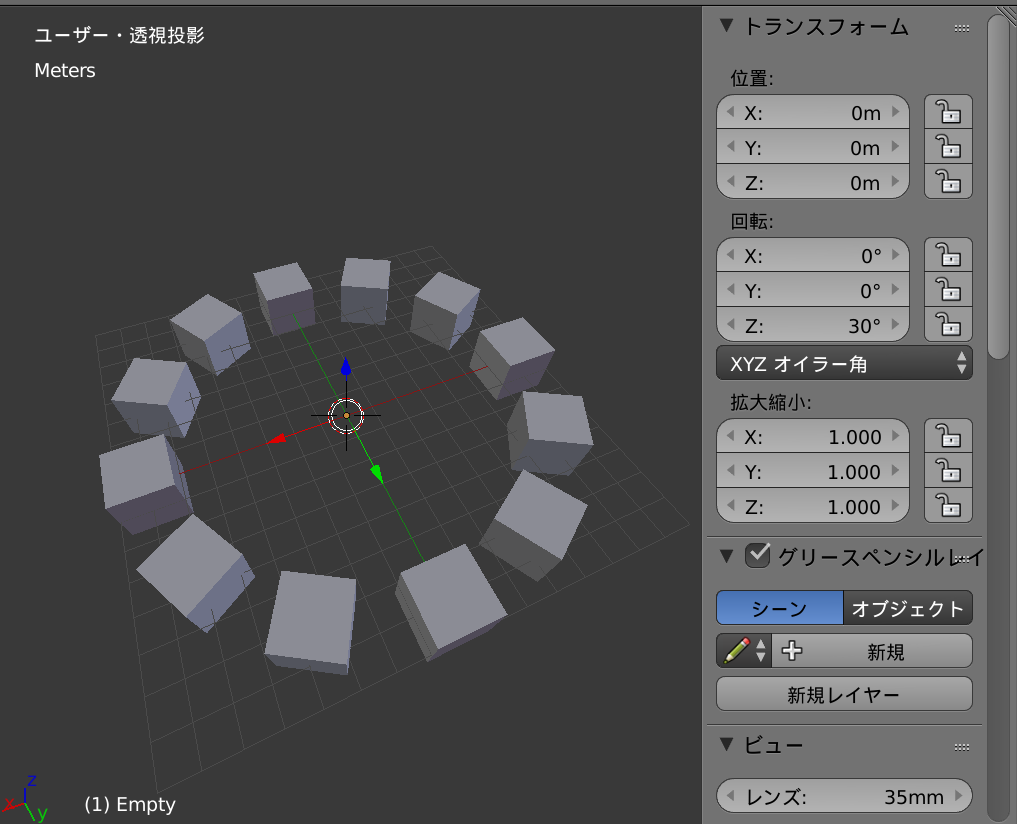The image size is (1017, 824).
Task: Click the Transform panel drag dots icon
Action: tap(962, 27)
